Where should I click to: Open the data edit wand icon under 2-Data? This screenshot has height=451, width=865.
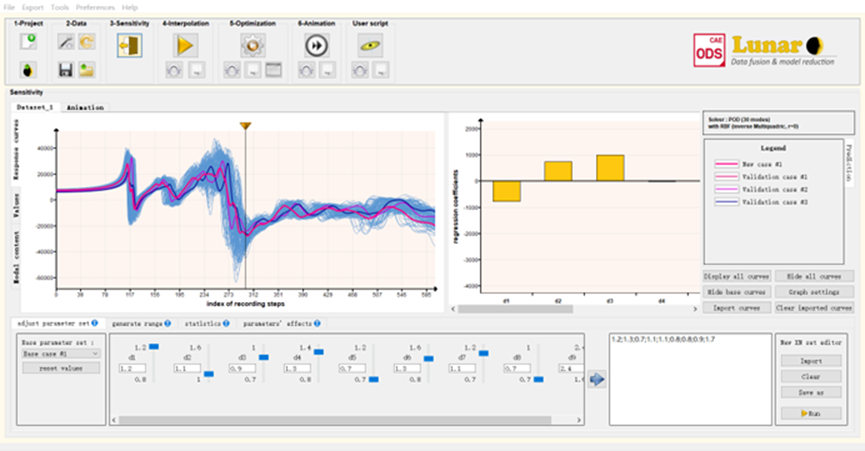[66, 42]
